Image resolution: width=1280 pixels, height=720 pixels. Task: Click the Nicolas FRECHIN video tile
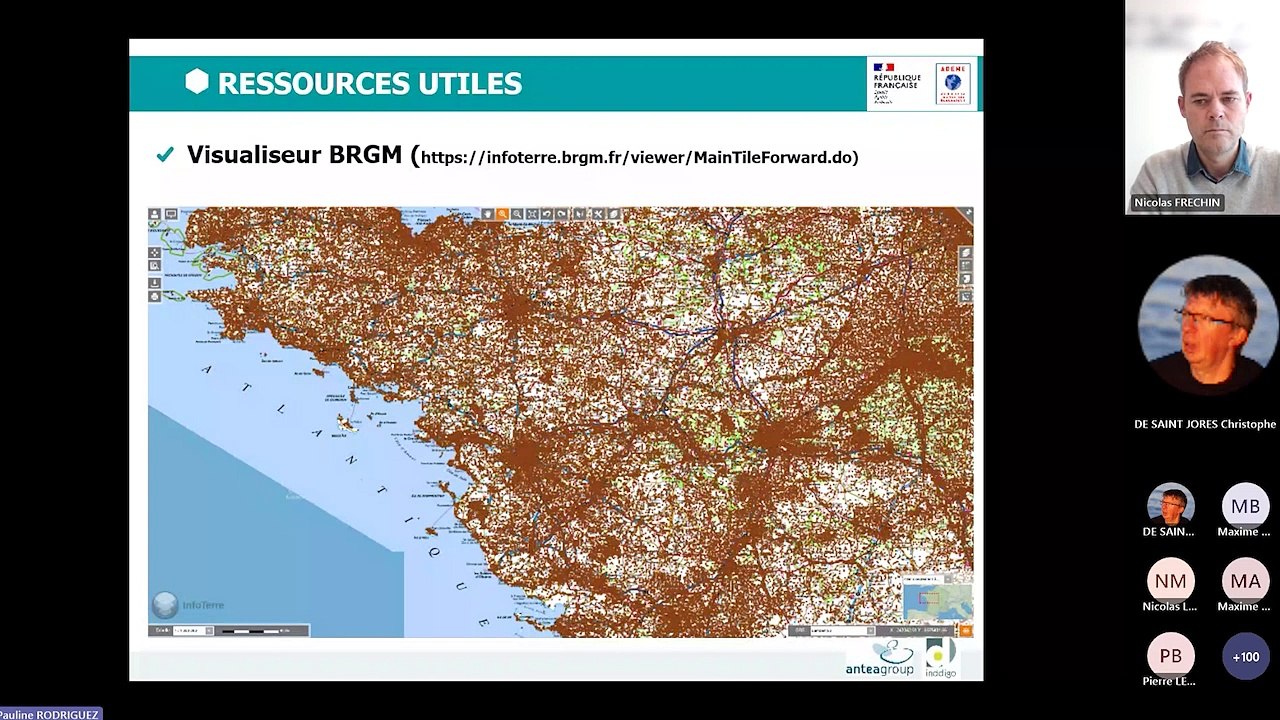coord(1203,108)
